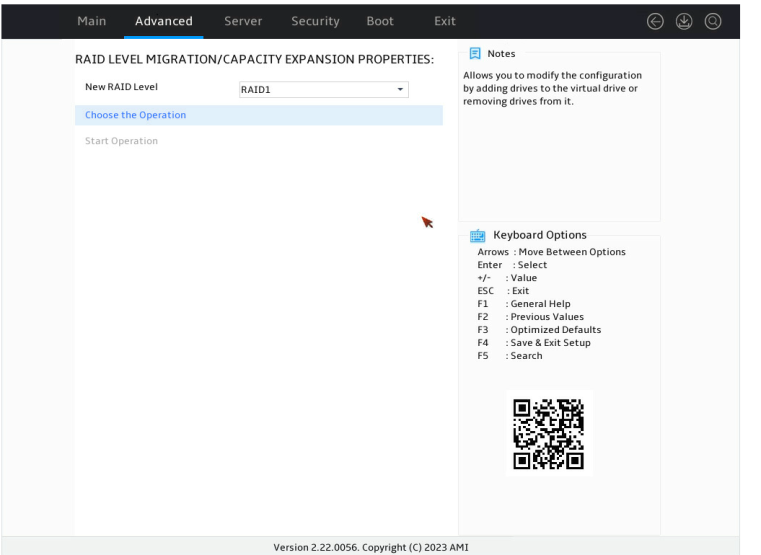Click the 'F5 : Search' line
This screenshot has width=761, height=555.
coord(510,356)
